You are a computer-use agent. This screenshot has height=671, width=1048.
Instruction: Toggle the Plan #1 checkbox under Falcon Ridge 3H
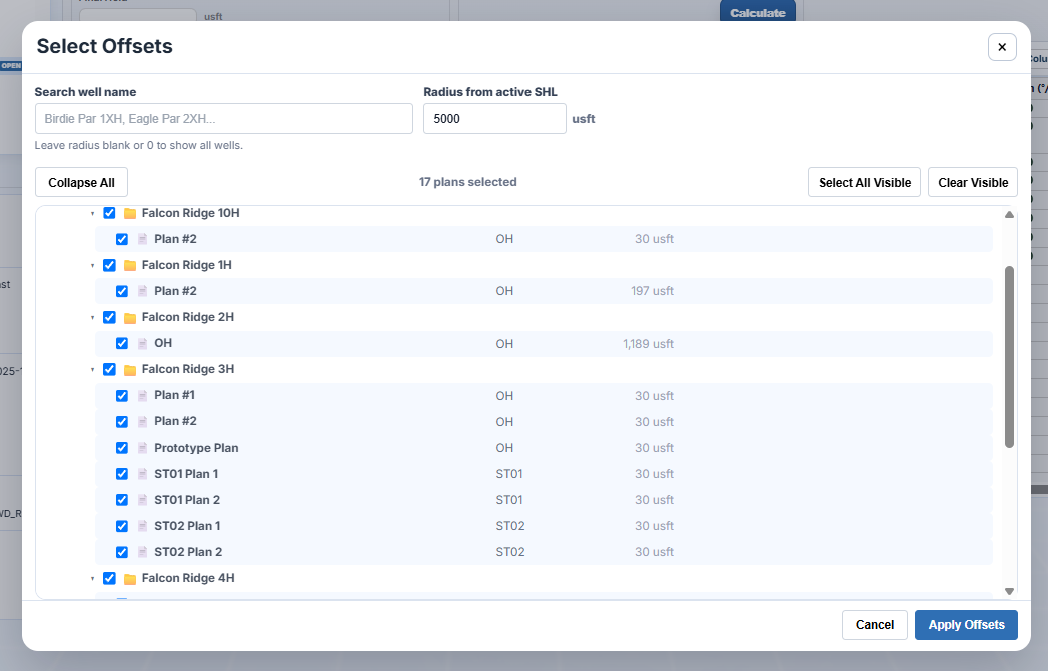point(122,396)
